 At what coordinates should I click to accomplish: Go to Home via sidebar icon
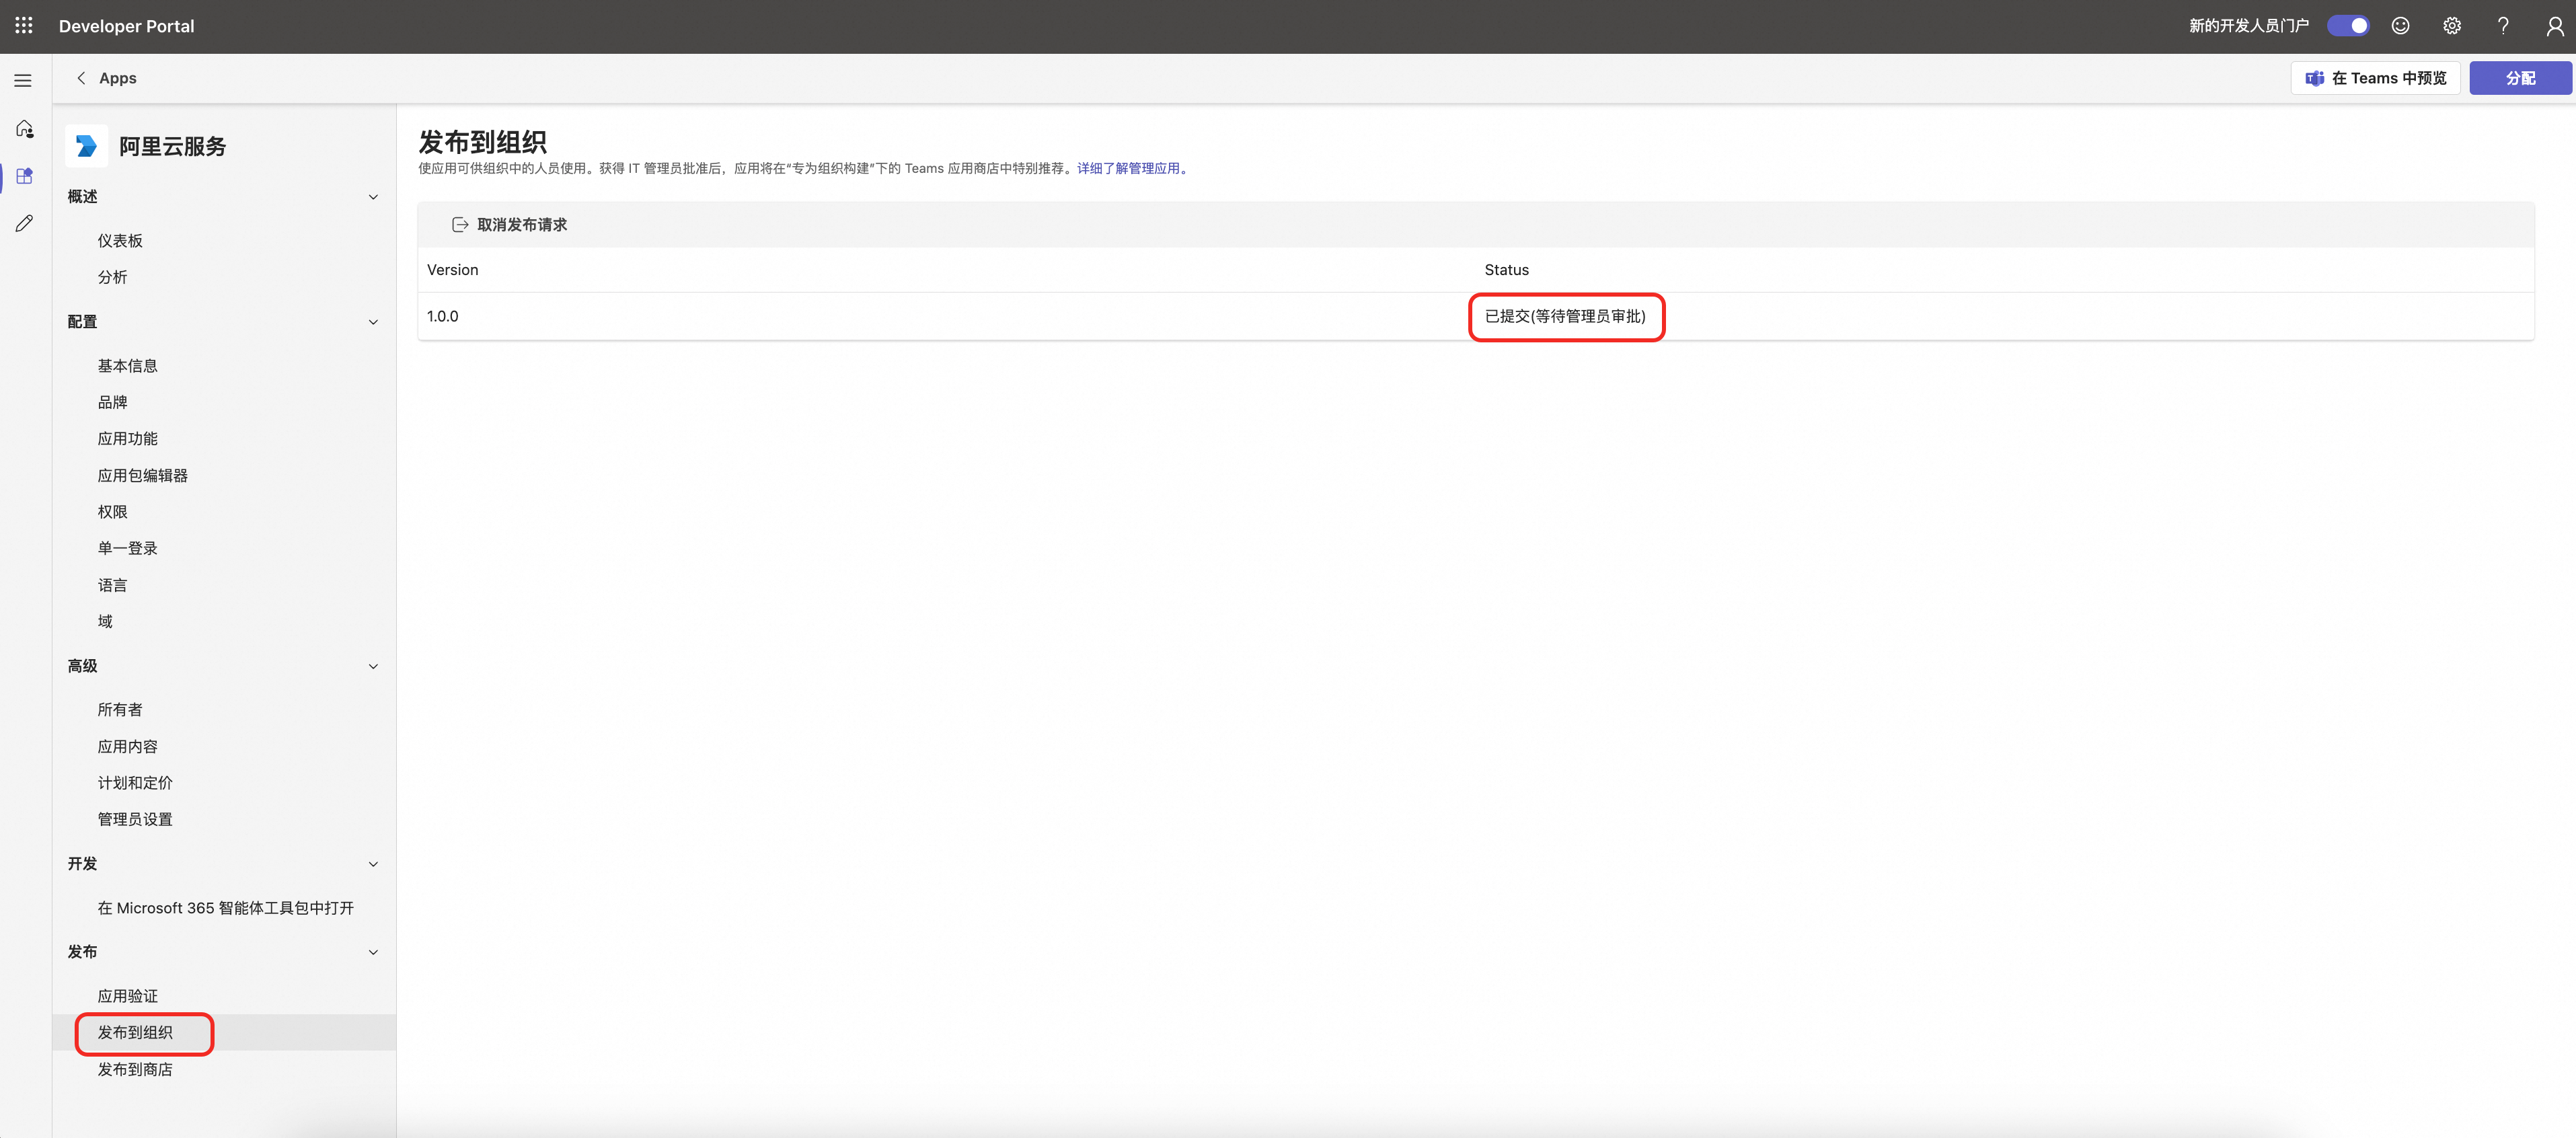point(24,129)
